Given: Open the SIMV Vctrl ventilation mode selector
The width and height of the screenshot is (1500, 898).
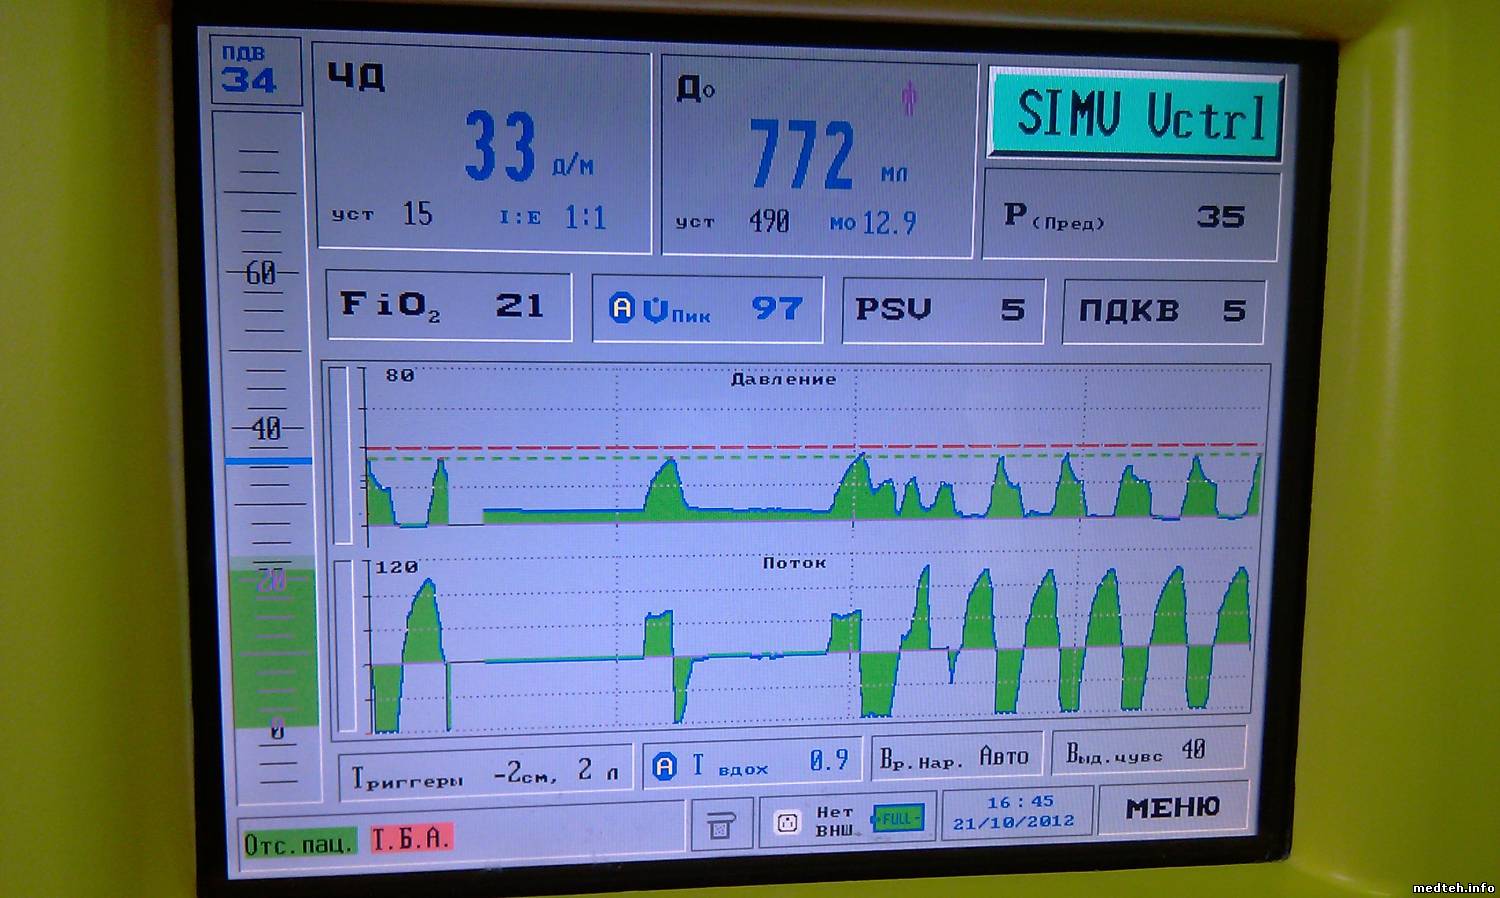Looking at the screenshot, I should (1136, 114).
